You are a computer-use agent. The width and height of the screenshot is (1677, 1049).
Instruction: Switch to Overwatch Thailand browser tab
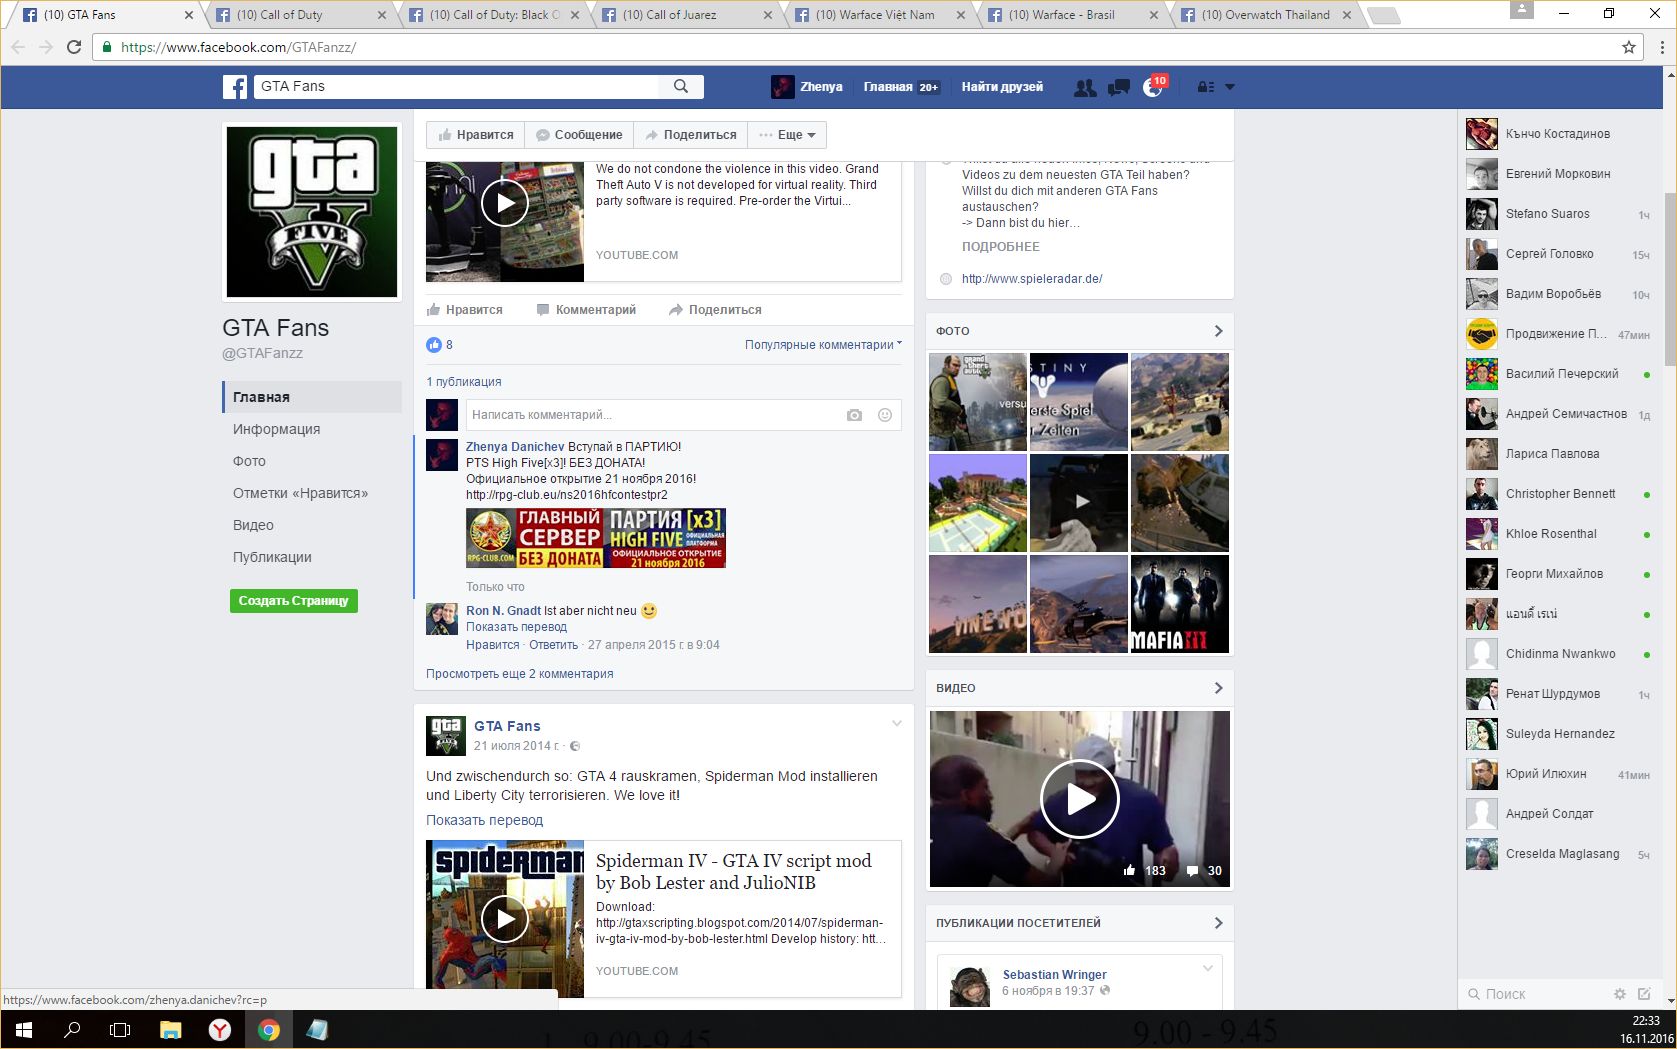(1266, 15)
